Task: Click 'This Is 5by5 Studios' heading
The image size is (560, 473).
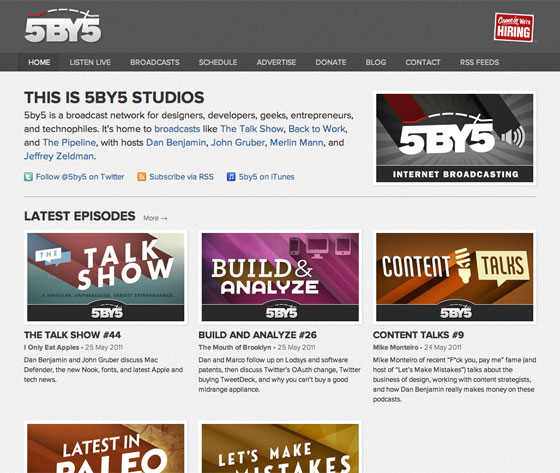Action: pyautogui.click(x=114, y=97)
